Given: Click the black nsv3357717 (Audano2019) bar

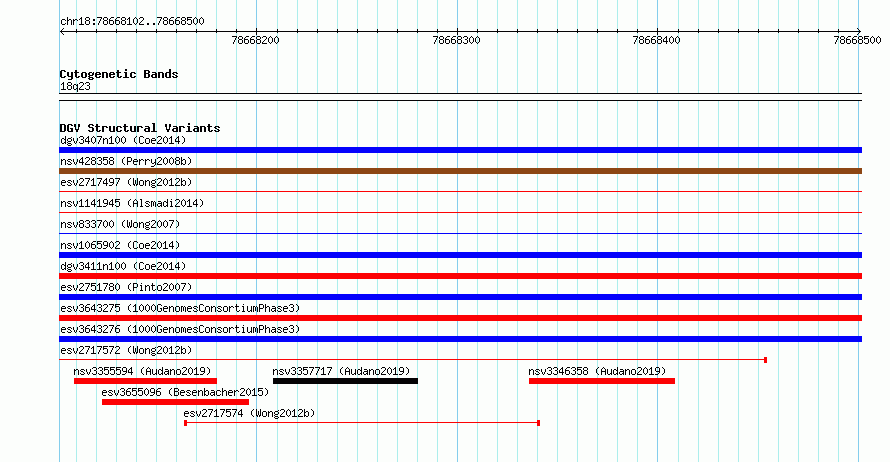Looking at the screenshot, I should (x=345, y=381).
